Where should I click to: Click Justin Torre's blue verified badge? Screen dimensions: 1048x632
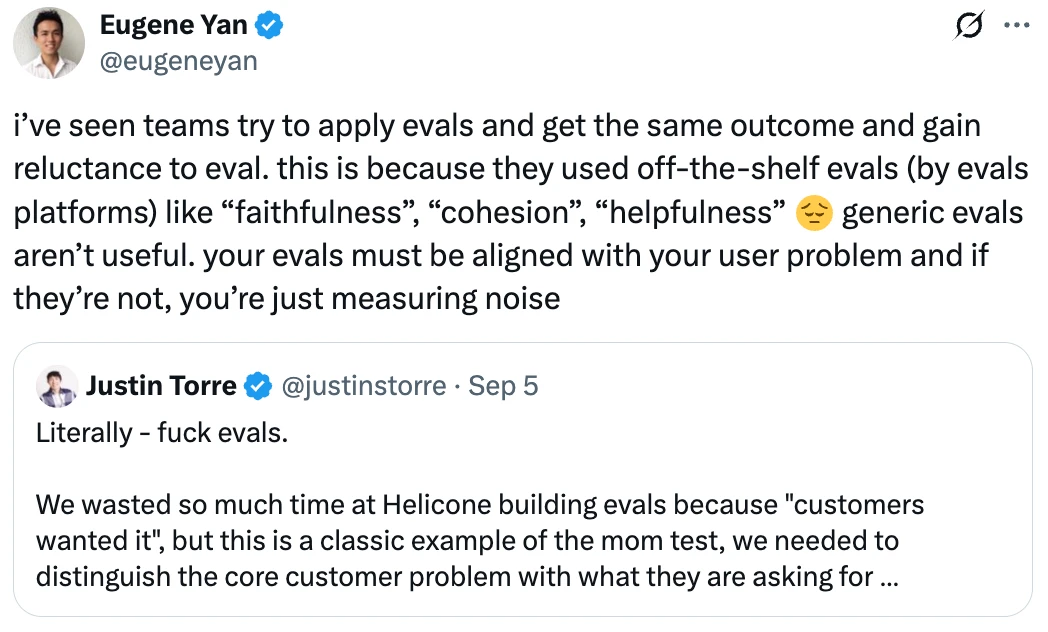pyautogui.click(x=259, y=386)
